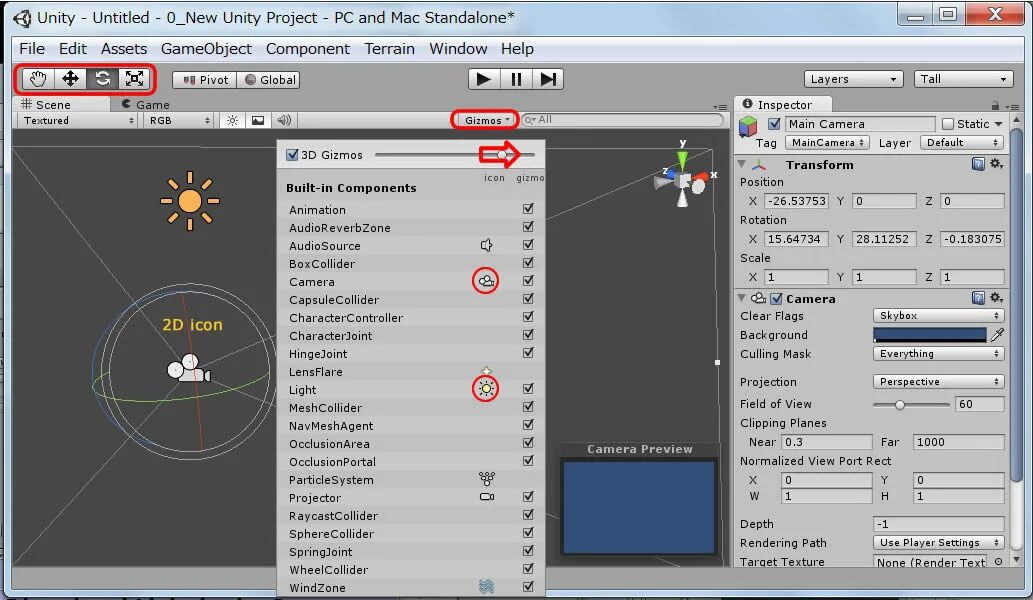Toggle WheelCollider gizmo checkbox
The image size is (1033, 600).
[x=528, y=568]
